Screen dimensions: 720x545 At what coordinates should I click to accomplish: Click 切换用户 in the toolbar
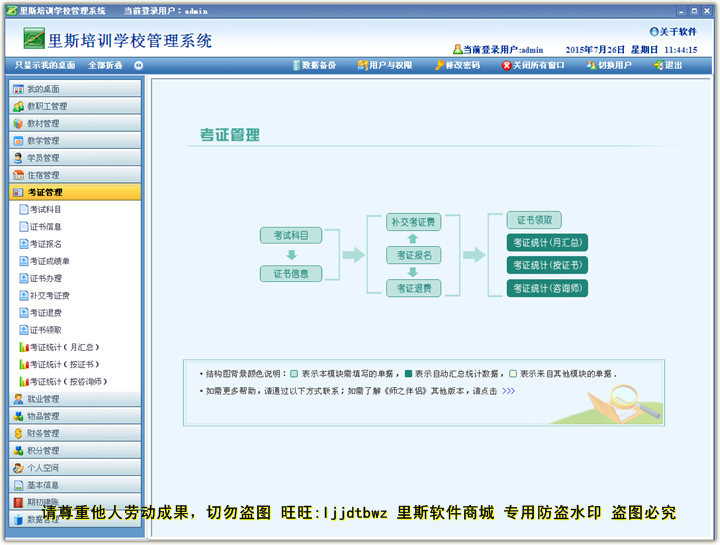coord(609,65)
